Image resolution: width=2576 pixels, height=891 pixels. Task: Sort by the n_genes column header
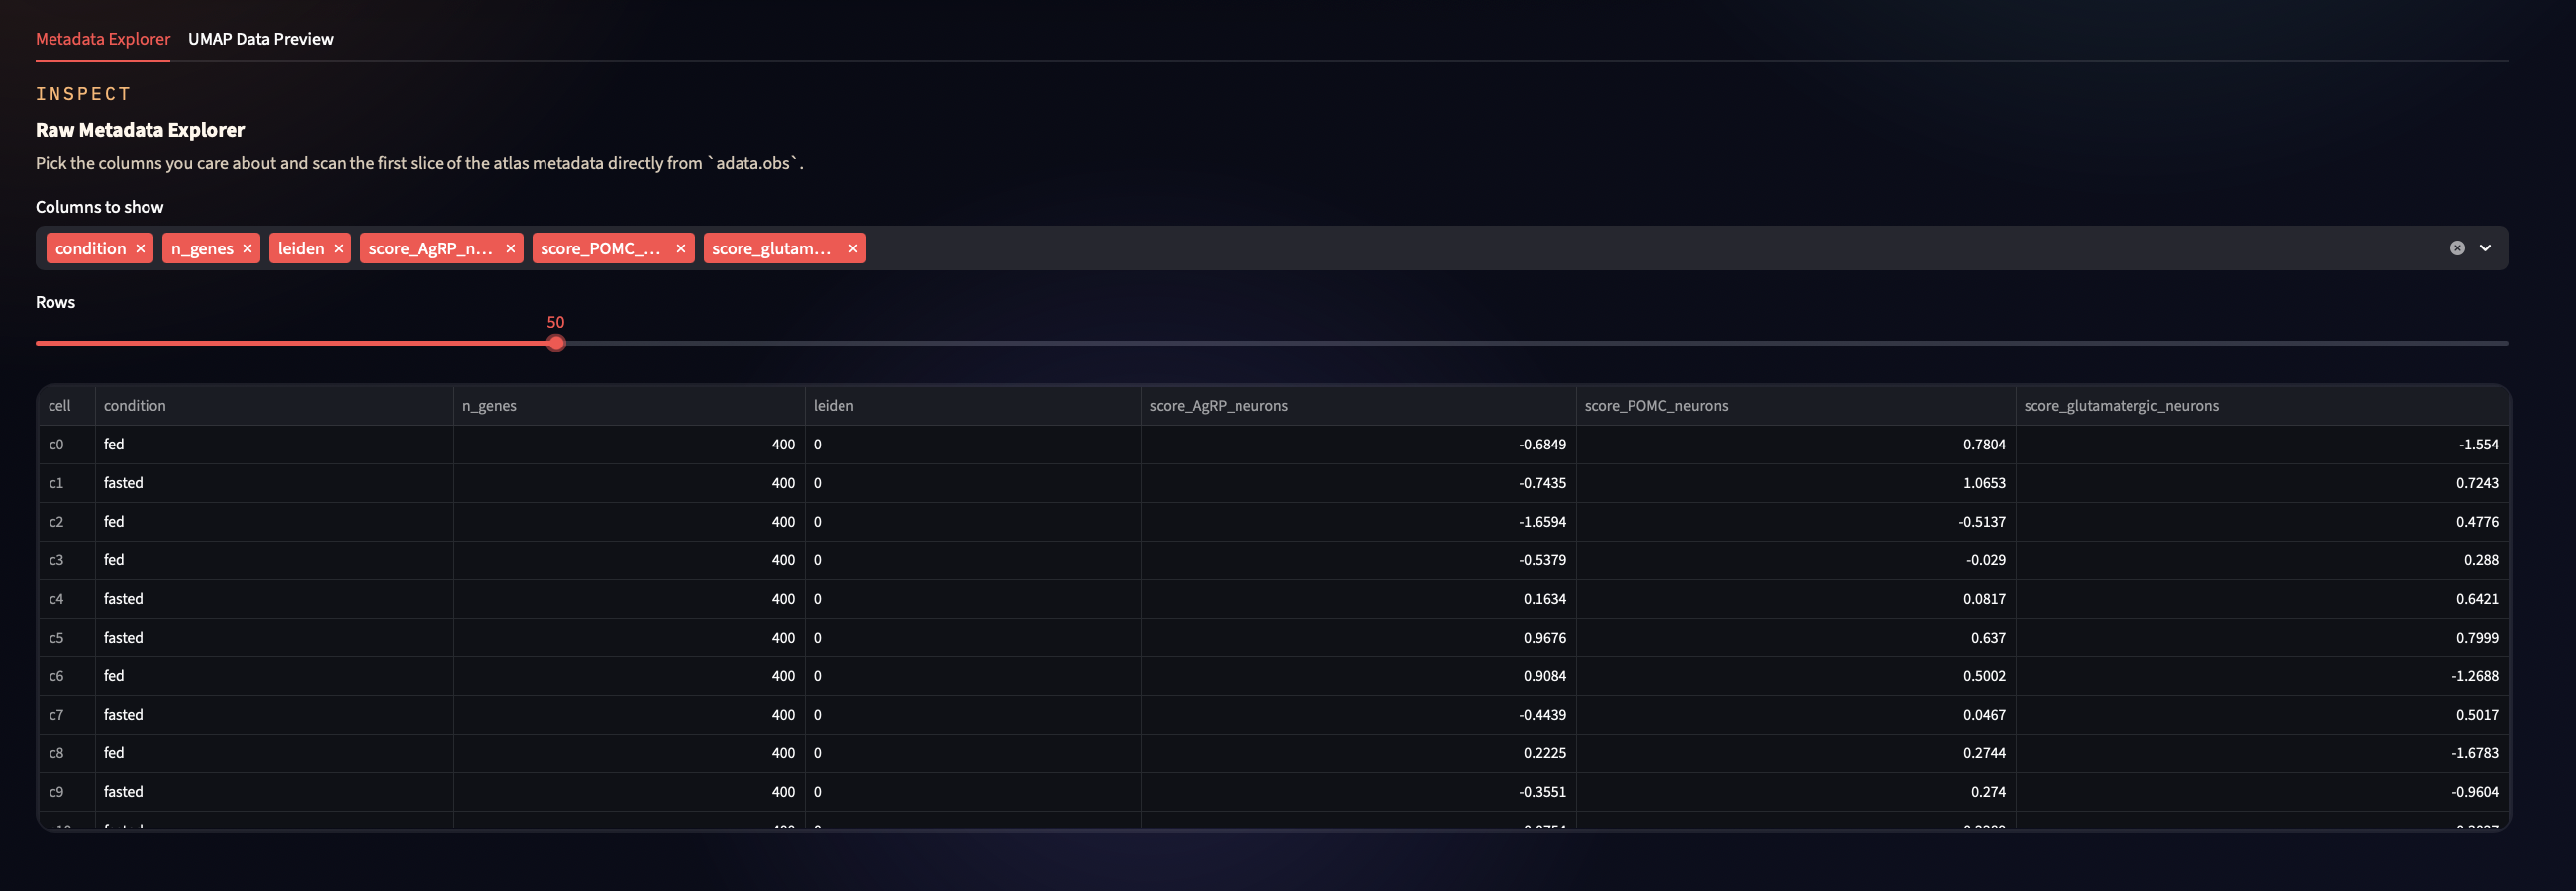point(629,406)
